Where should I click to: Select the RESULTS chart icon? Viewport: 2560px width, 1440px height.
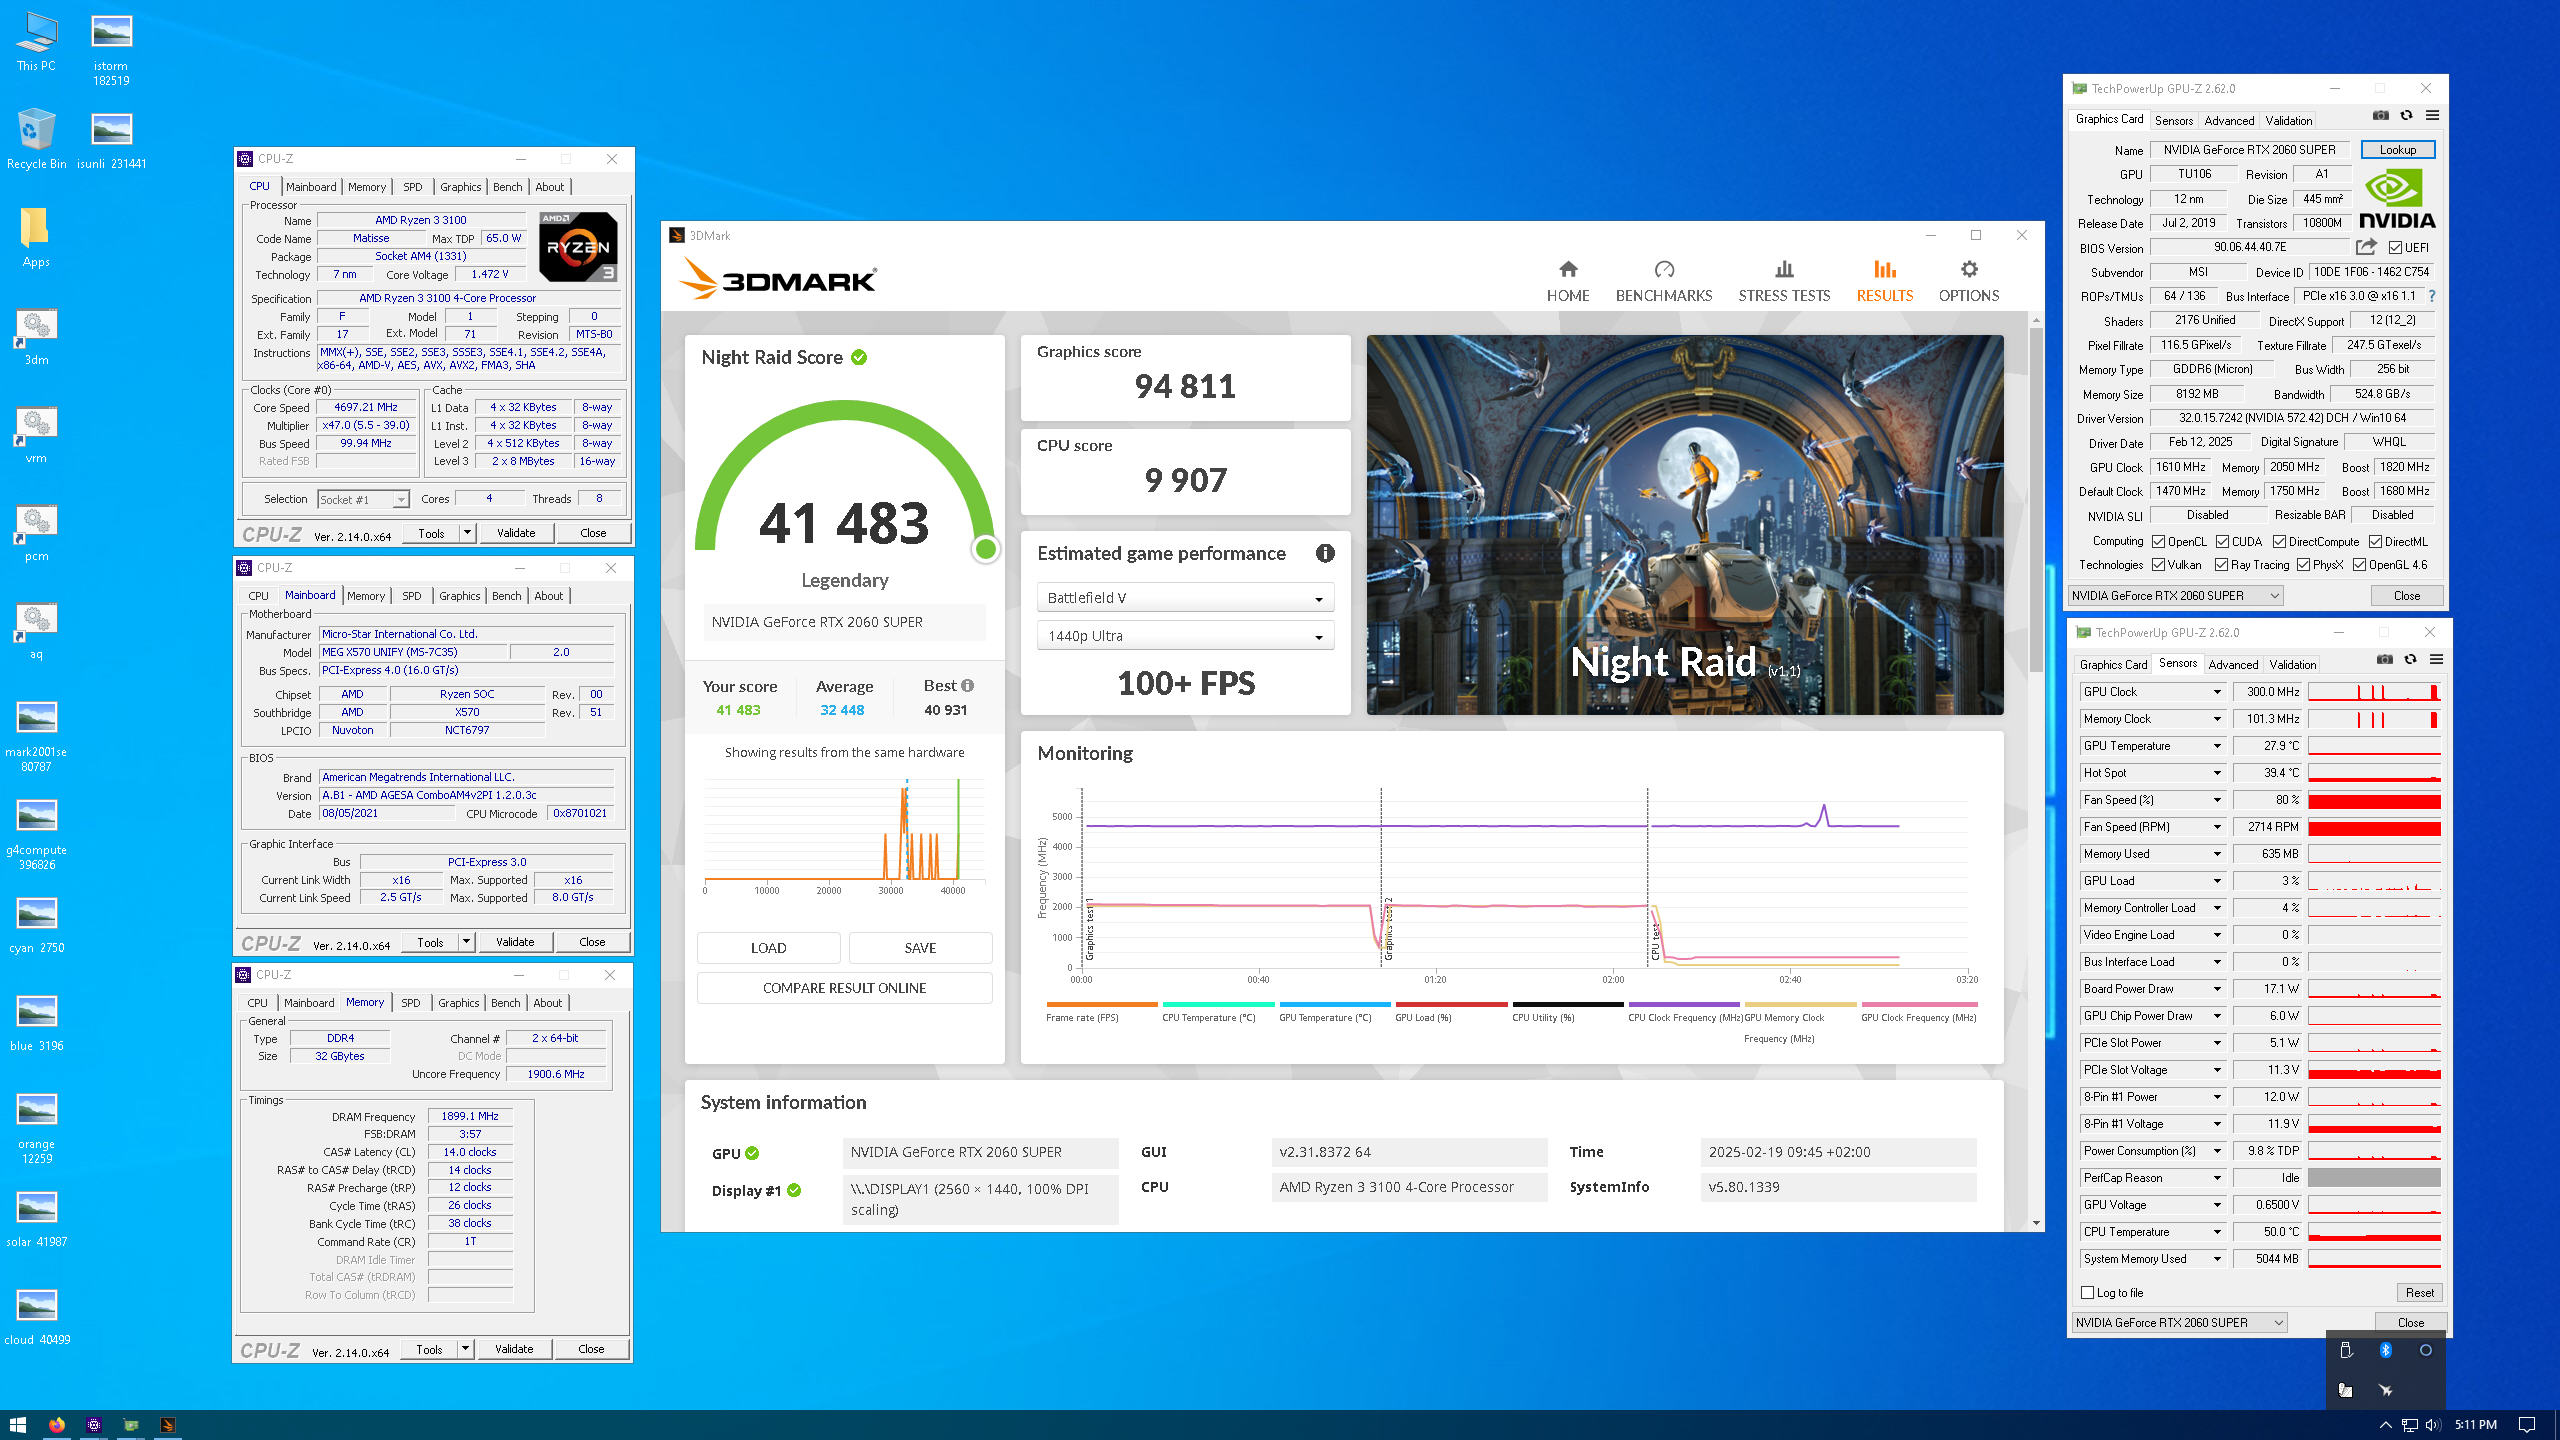(1884, 269)
